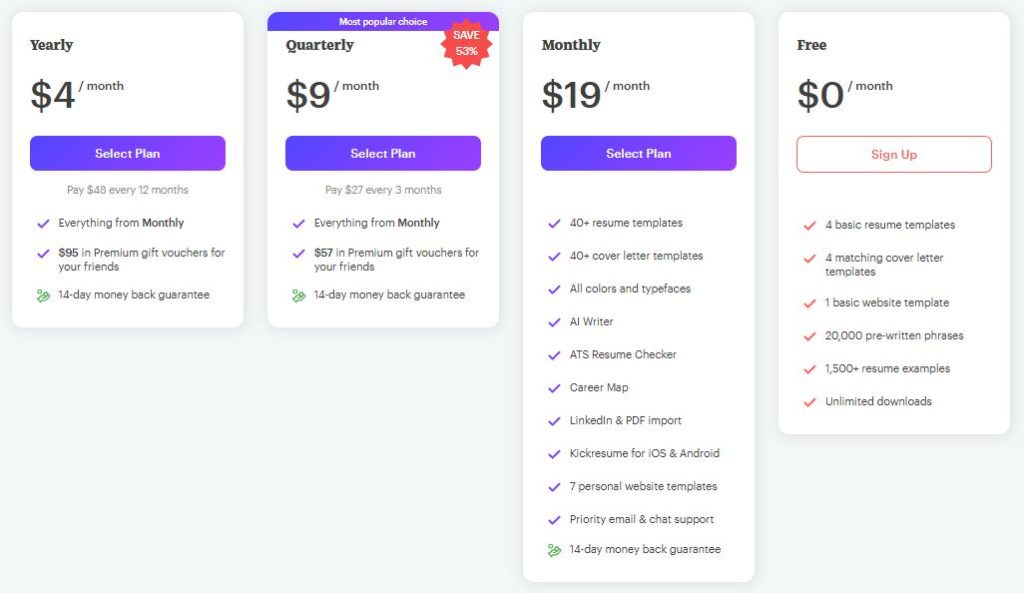Click Pay $48 every 12 months text
Image resolution: width=1024 pixels, height=593 pixels.
(x=127, y=190)
